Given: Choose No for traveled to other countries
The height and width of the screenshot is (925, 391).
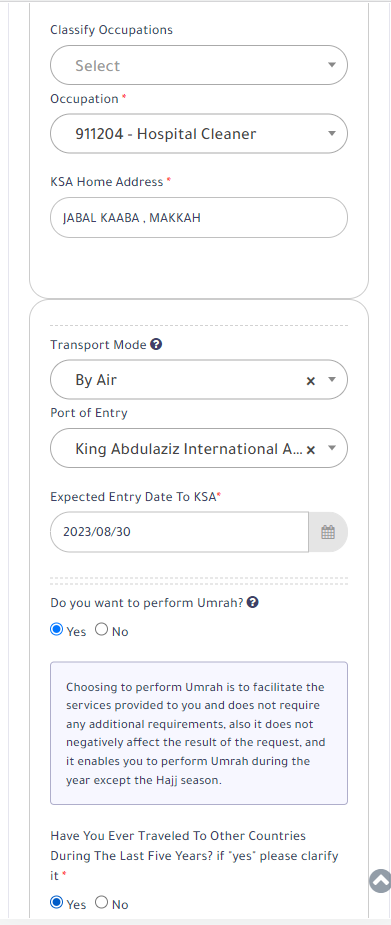Looking at the screenshot, I should pyautogui.click(x=101, y=903).
